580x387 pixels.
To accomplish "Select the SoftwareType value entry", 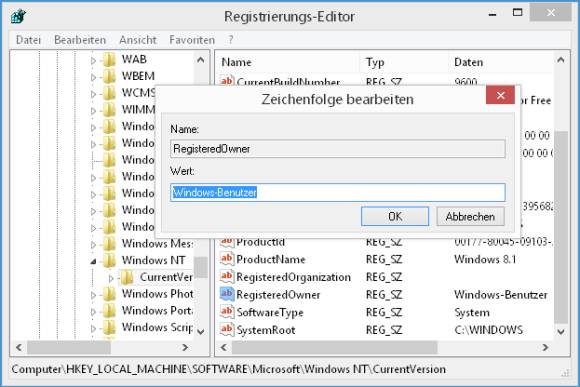I will tap(270, 313).
